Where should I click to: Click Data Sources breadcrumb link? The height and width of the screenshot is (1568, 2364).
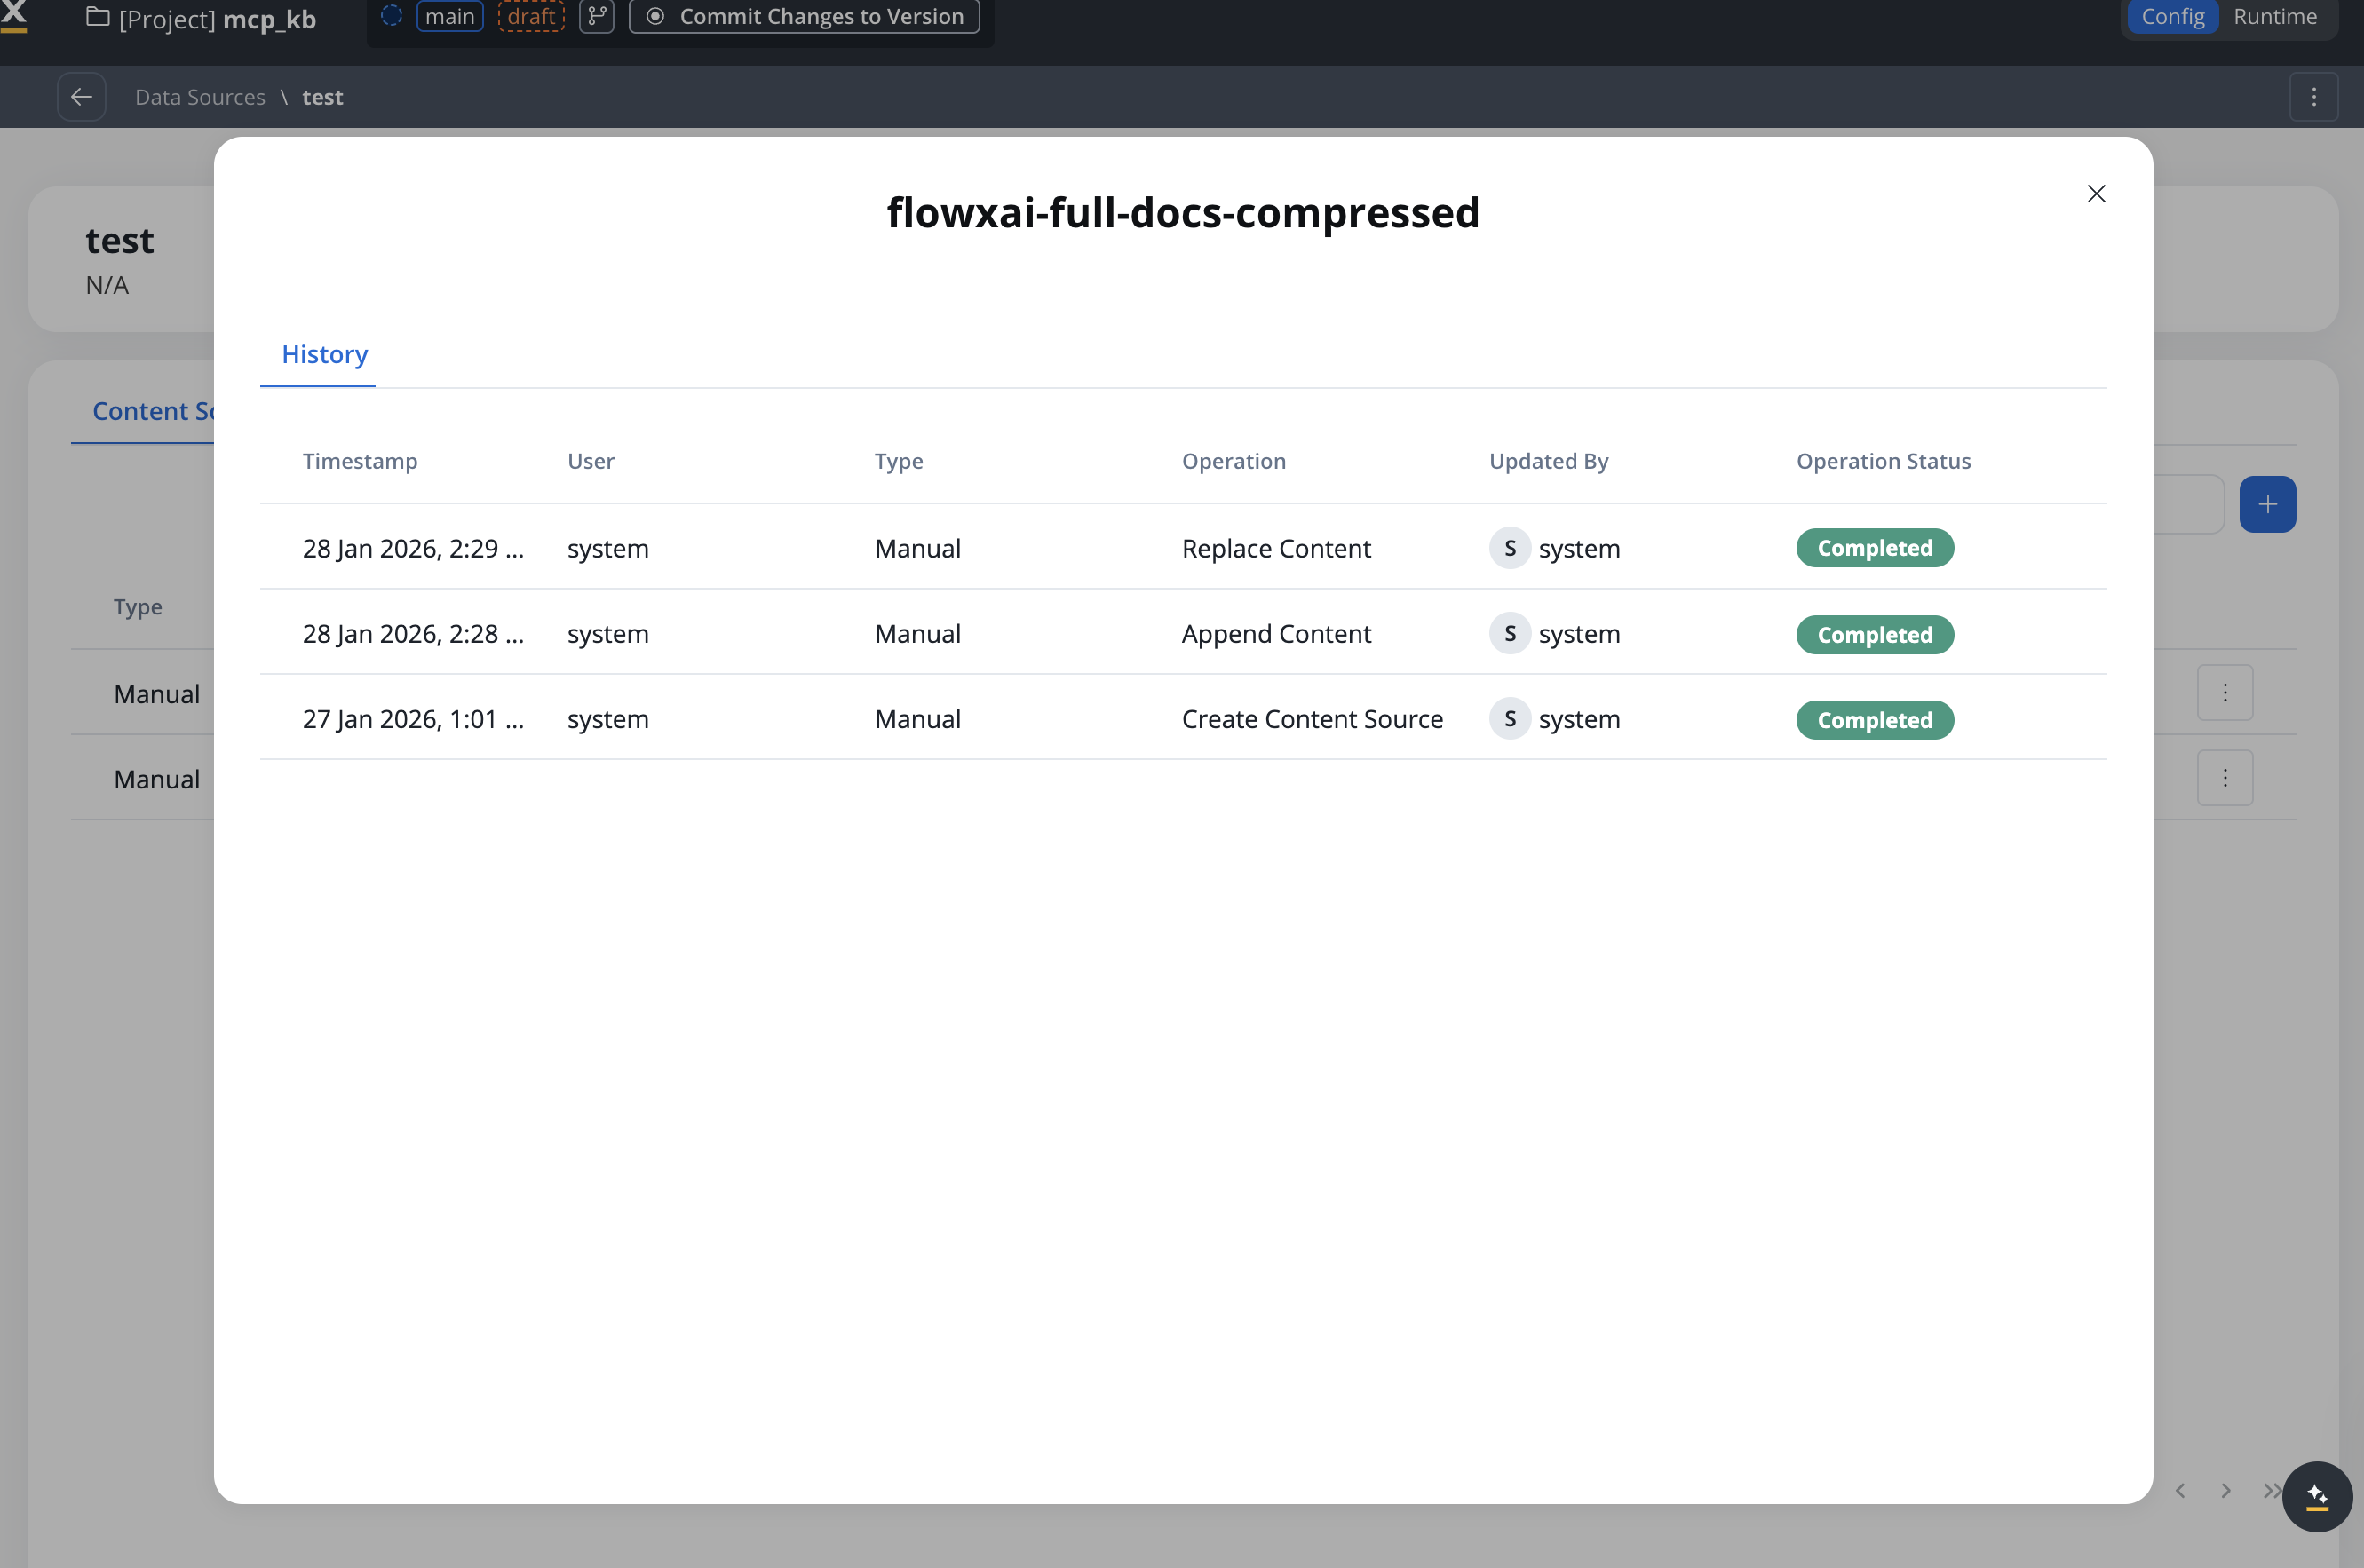200,97
